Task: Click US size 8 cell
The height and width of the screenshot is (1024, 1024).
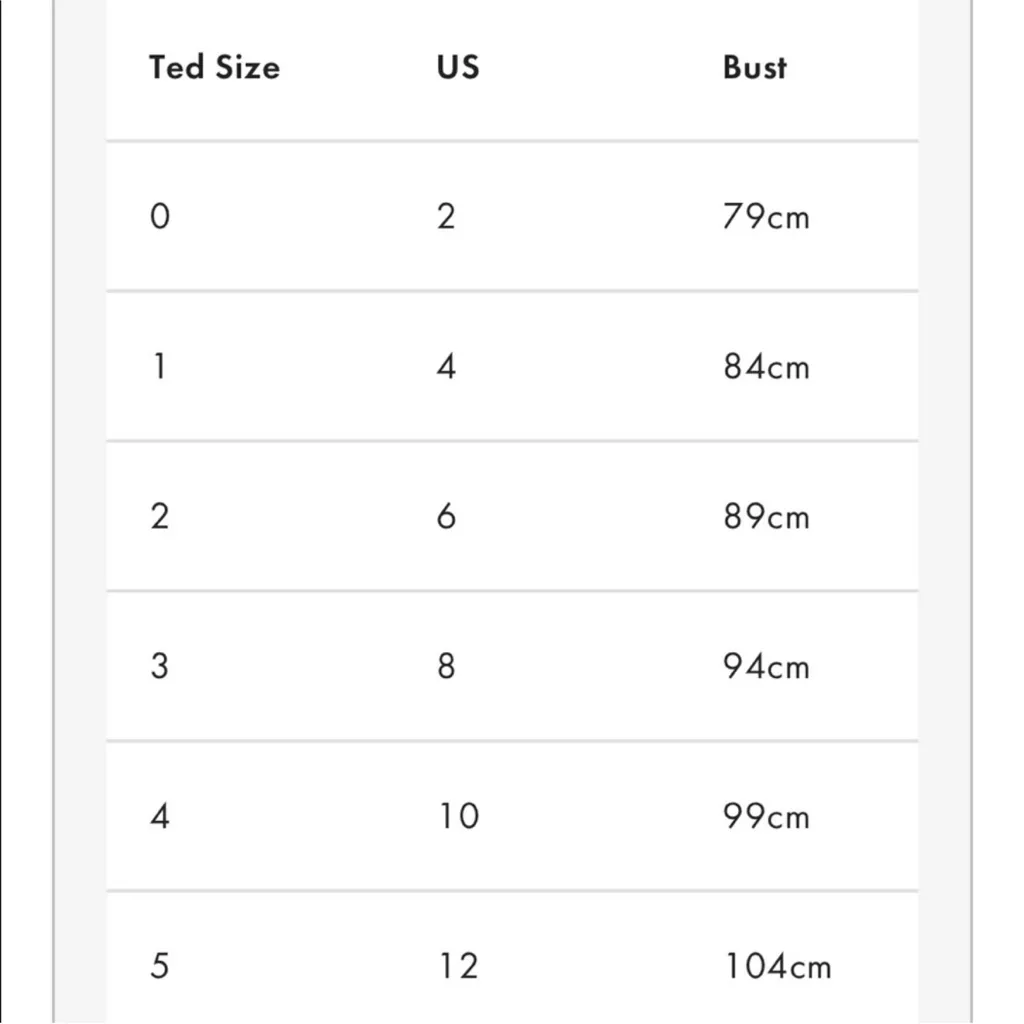Action: tap(446, 666)
